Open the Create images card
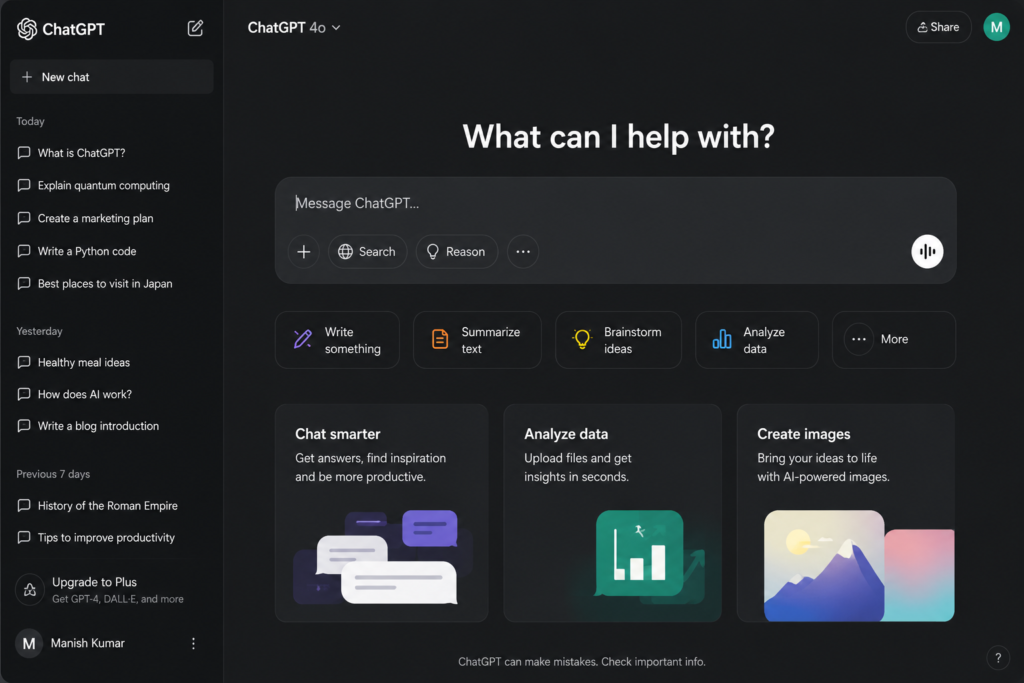1024x683 pixels. [x=846, y=513]
